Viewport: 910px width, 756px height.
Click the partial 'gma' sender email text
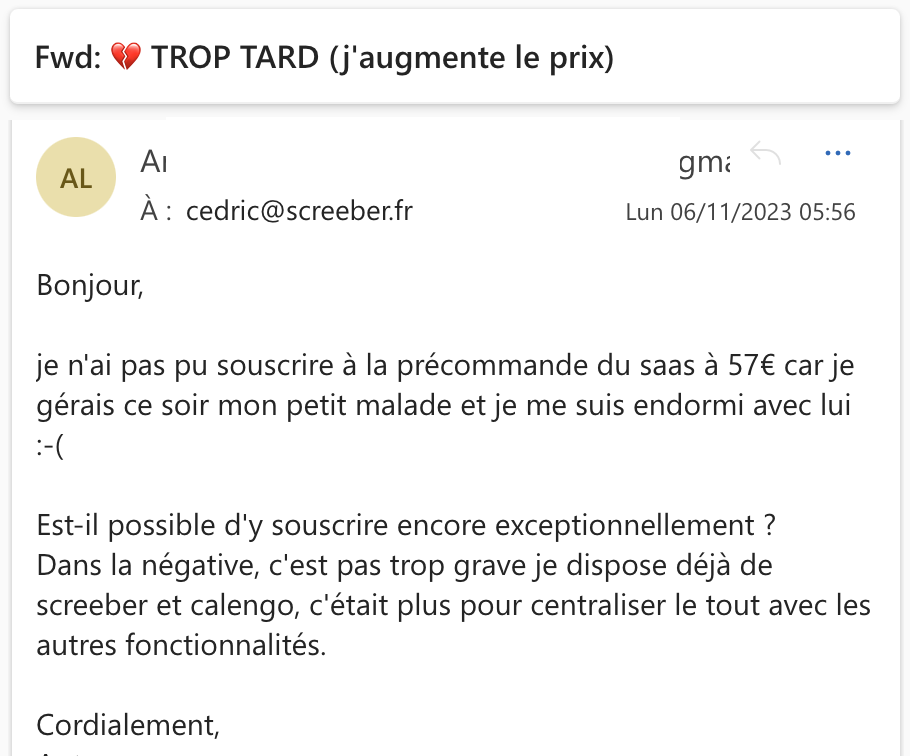pos(704,162)
